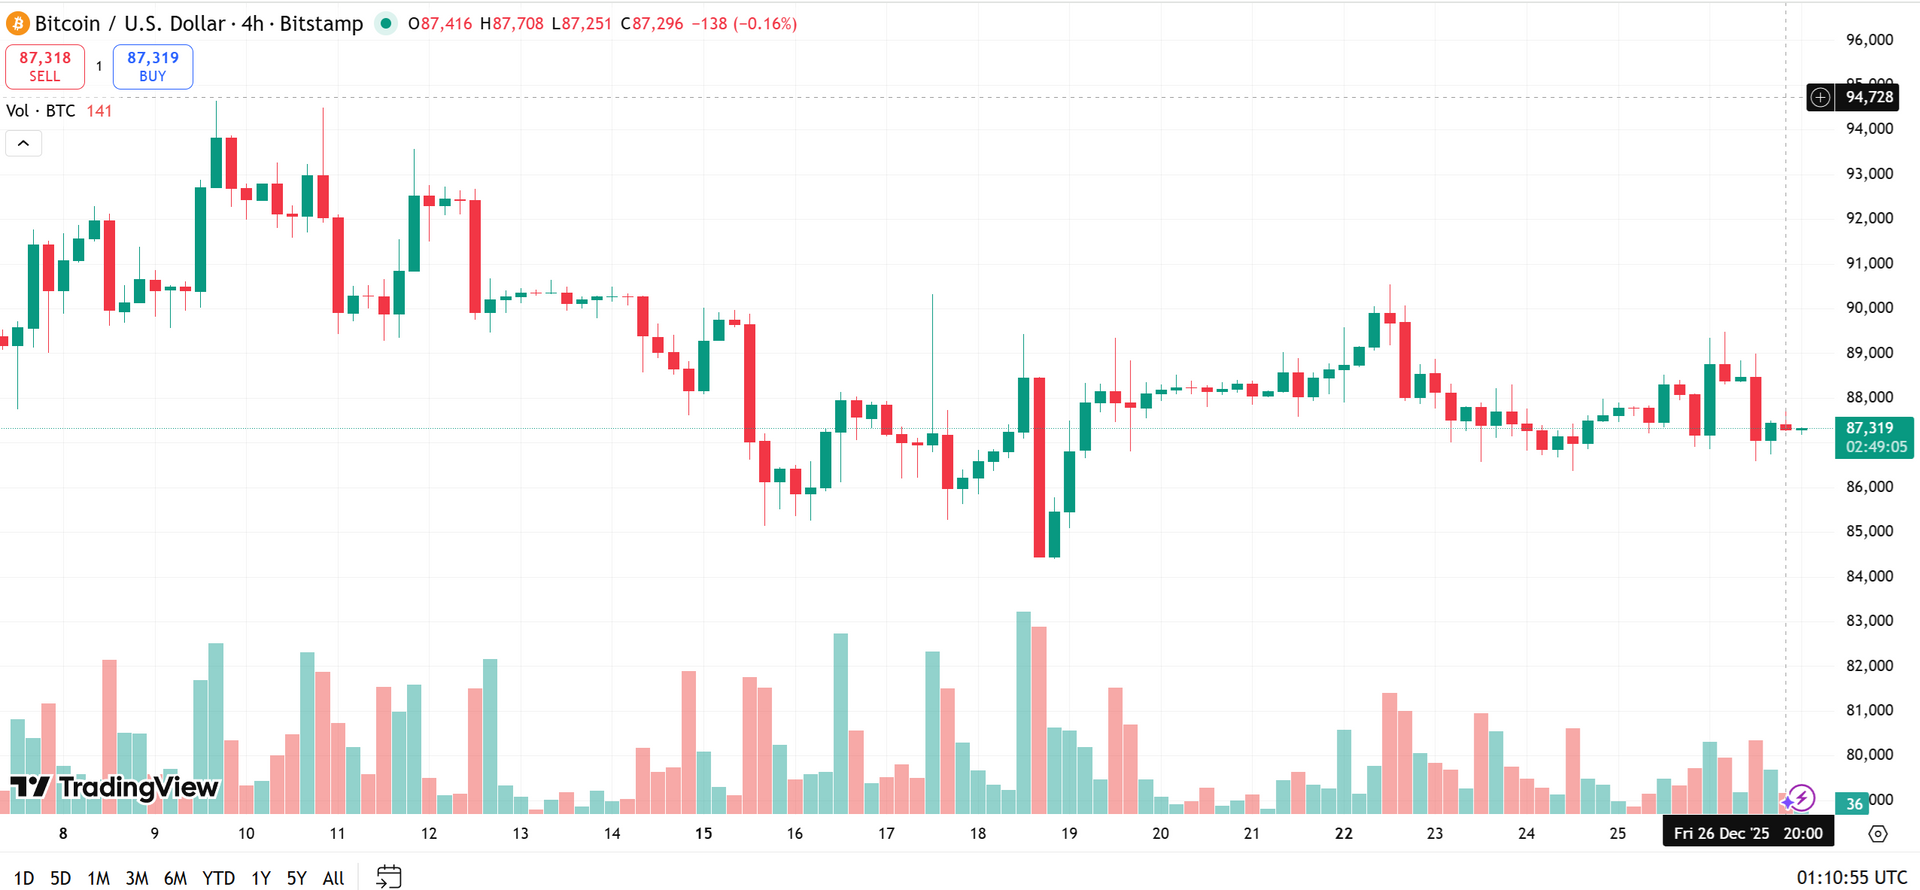Choose the YTD time range

[x=218, y=878]
